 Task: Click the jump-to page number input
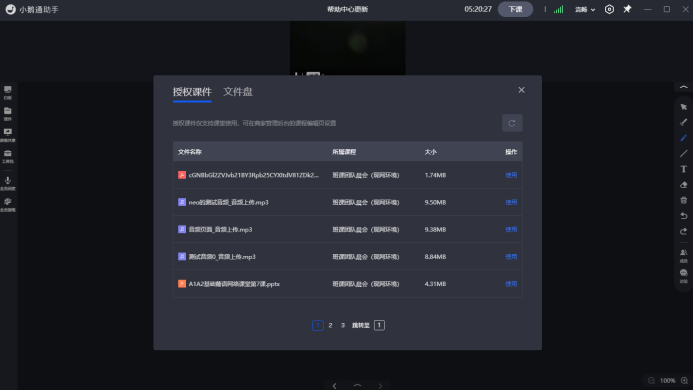(x=379, y=325)
